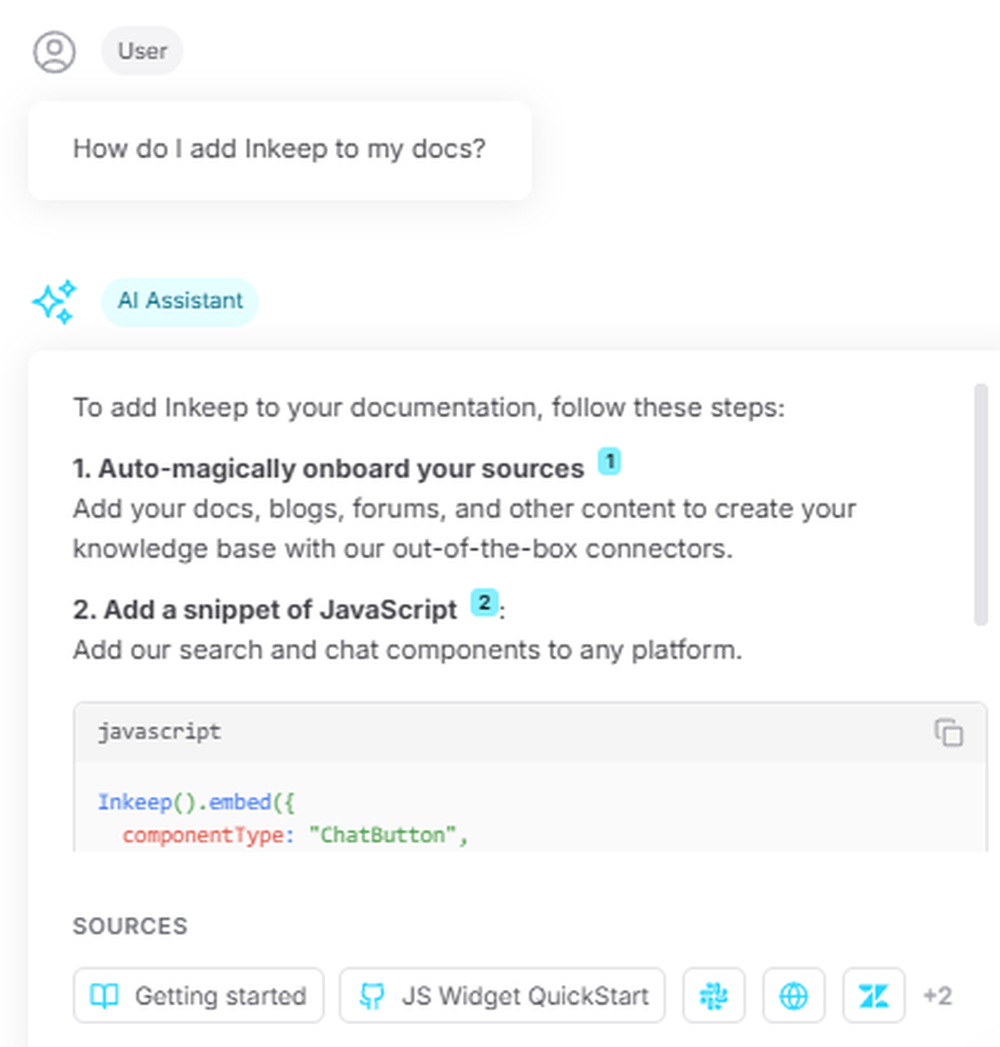Open the globe website source

coord(794,996)
